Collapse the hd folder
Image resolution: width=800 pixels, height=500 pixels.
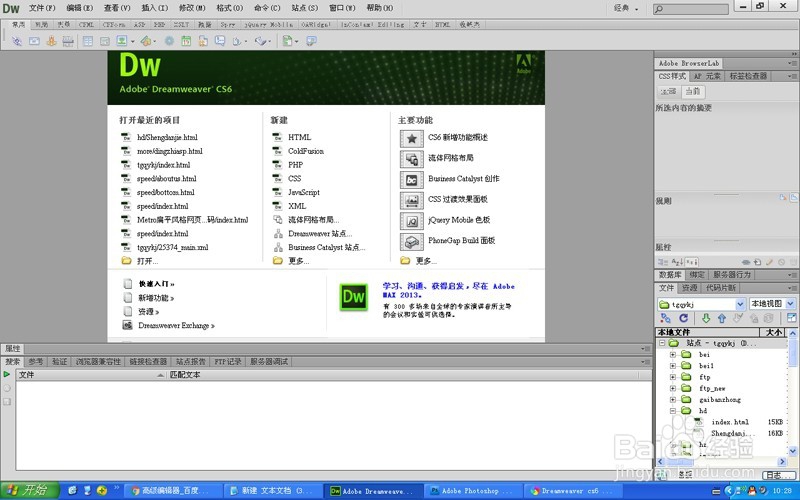point(672,411)
